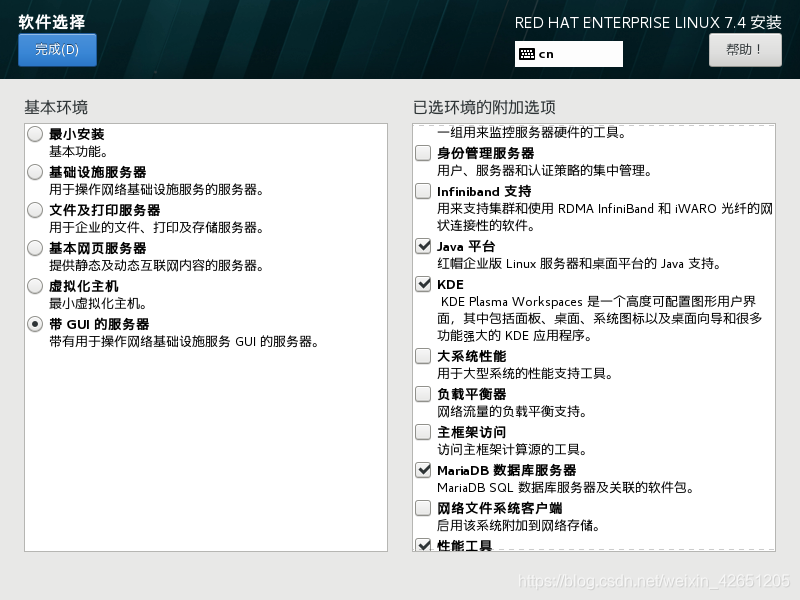The height and width of the screenshot is (600, 800).
Task: Uncheck the Java 平台 checkbox
Action: tap(423, 246)
